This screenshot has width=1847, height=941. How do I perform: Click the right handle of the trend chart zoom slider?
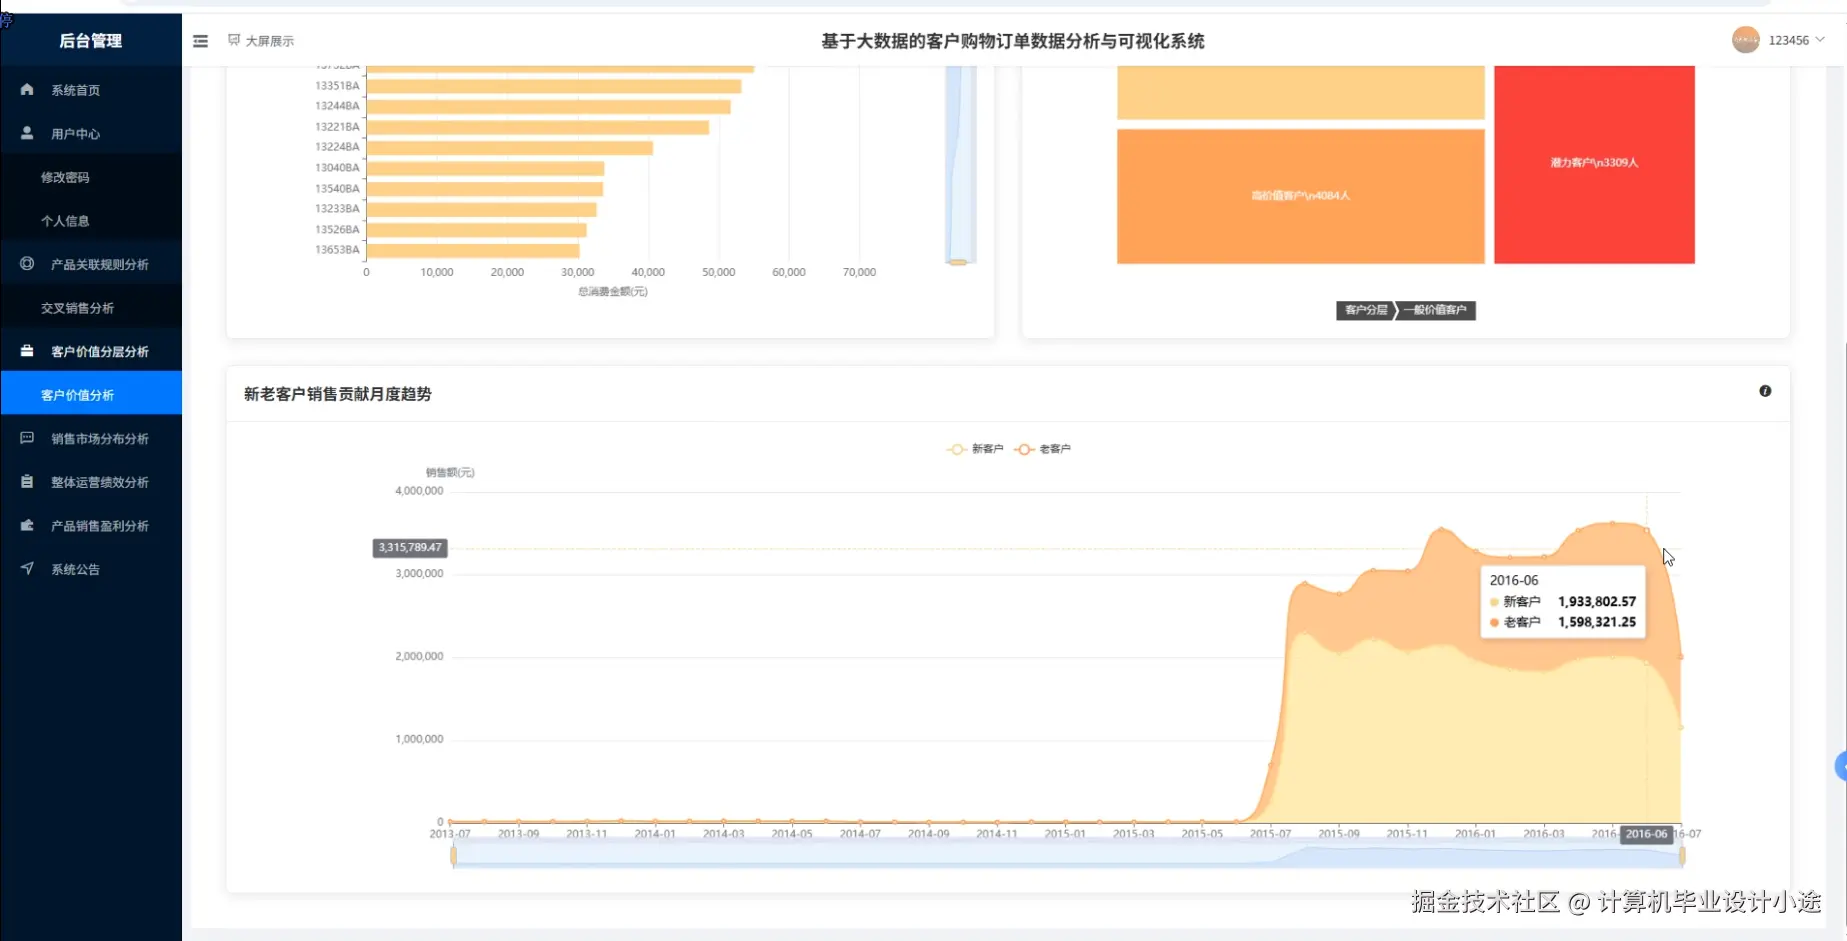pos(1682,856)
